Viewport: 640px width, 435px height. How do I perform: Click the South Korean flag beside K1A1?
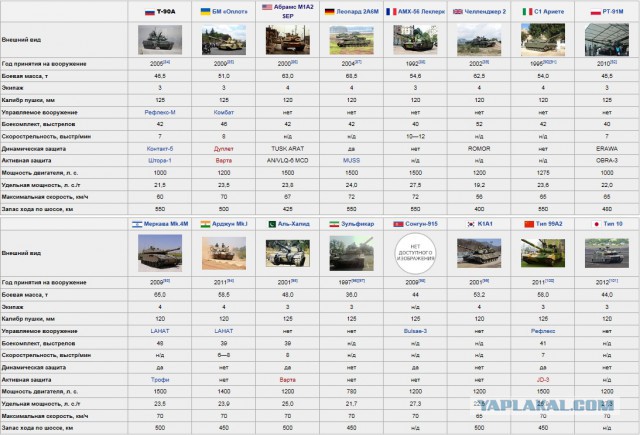point(471,224)
